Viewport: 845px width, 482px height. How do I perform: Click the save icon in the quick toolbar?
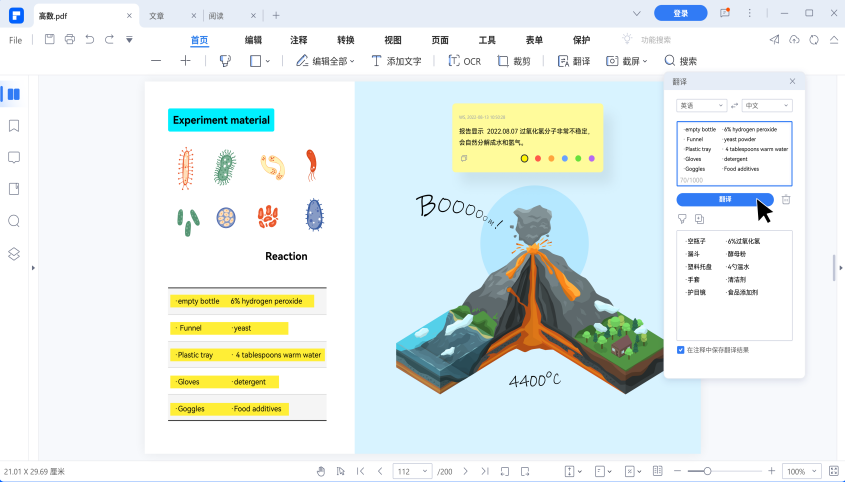click(50, 39)
